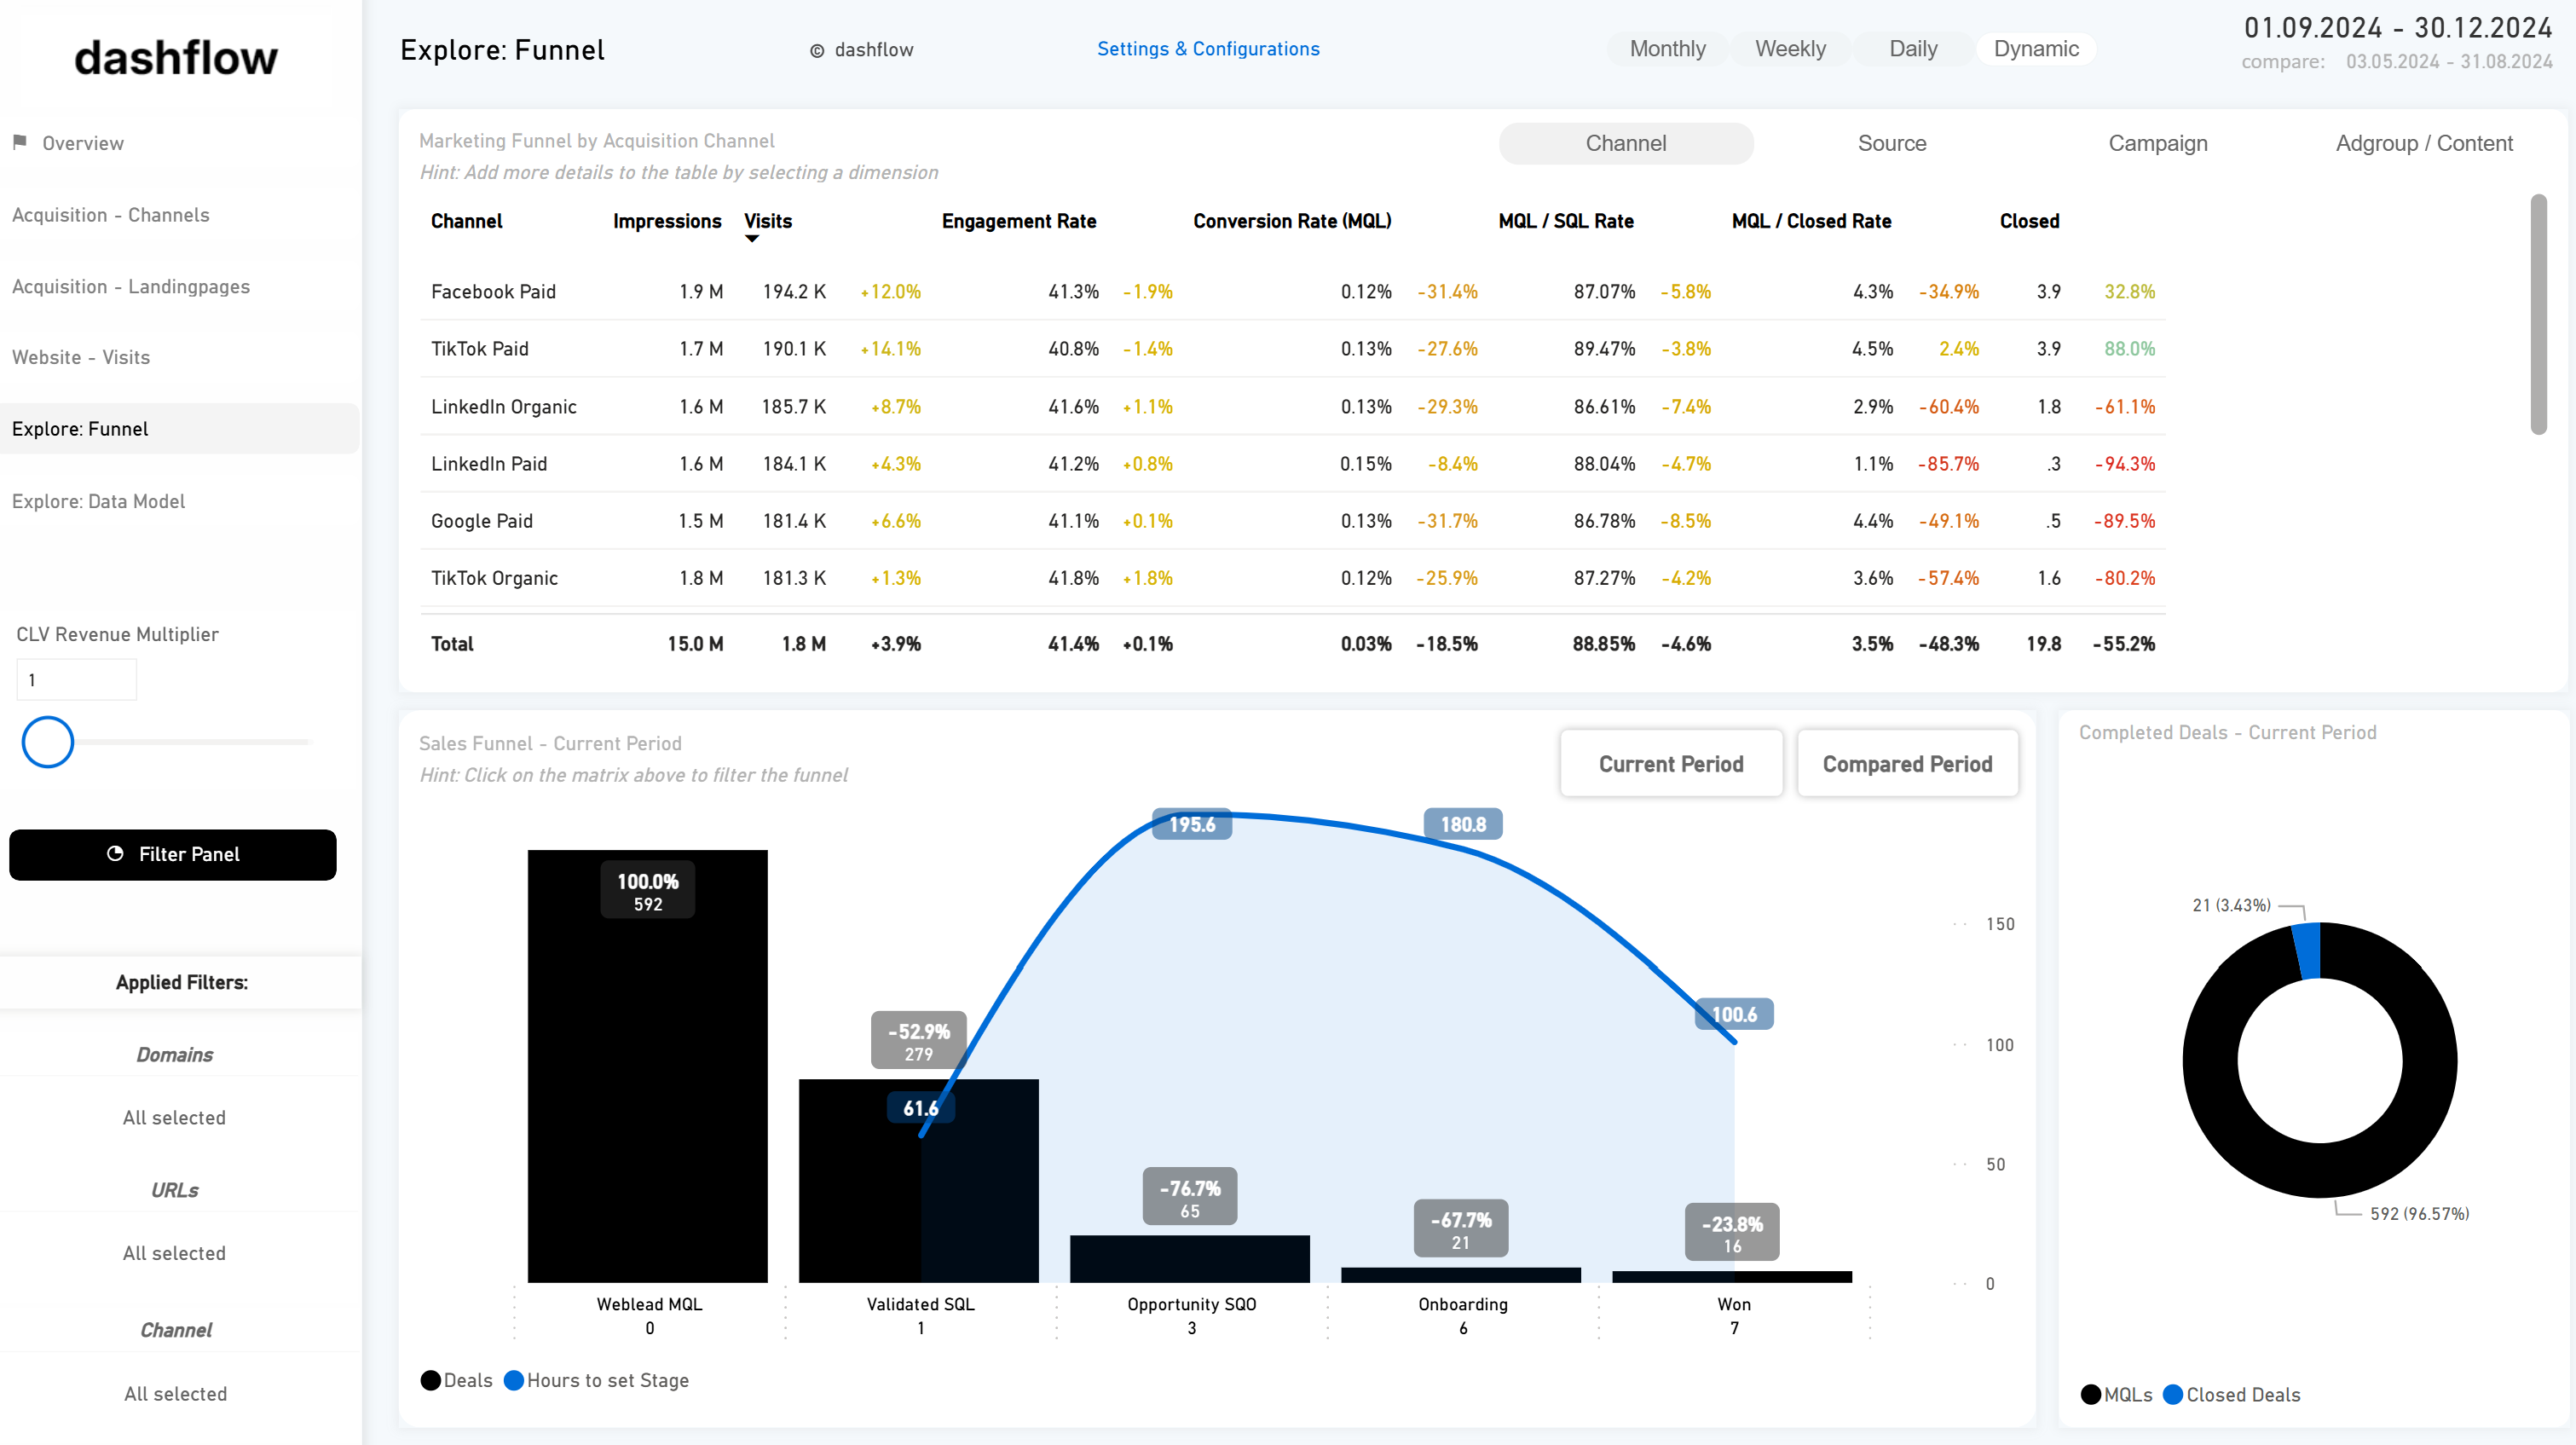Click the black Deals legend dot

(431, 1380)
